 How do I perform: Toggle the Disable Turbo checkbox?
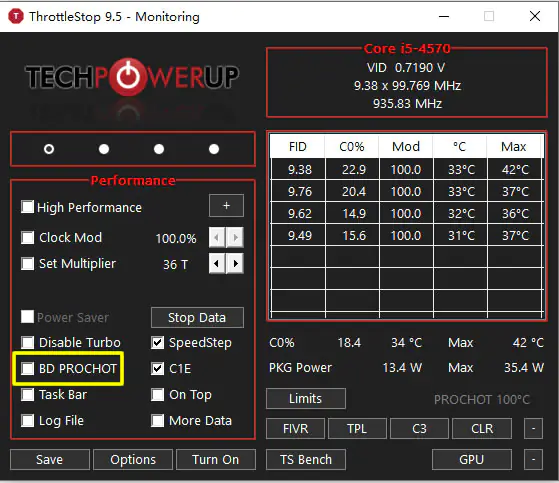tap(27, 343)
